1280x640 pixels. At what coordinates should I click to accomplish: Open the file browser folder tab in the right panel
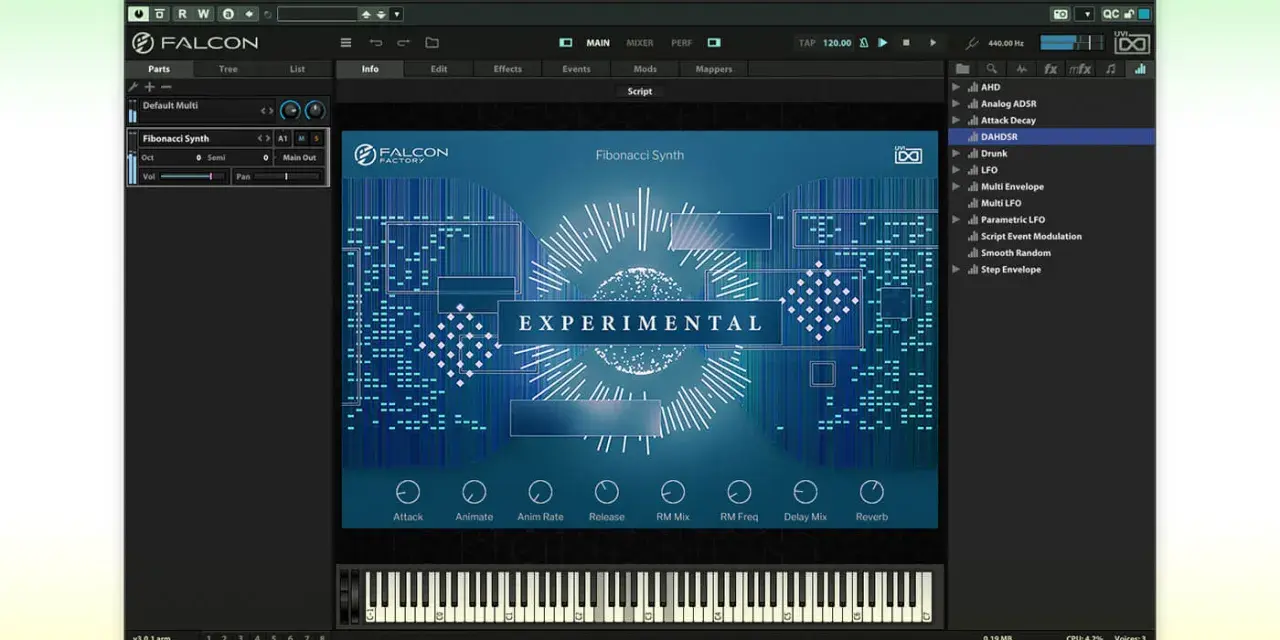[x=962, y=69]
